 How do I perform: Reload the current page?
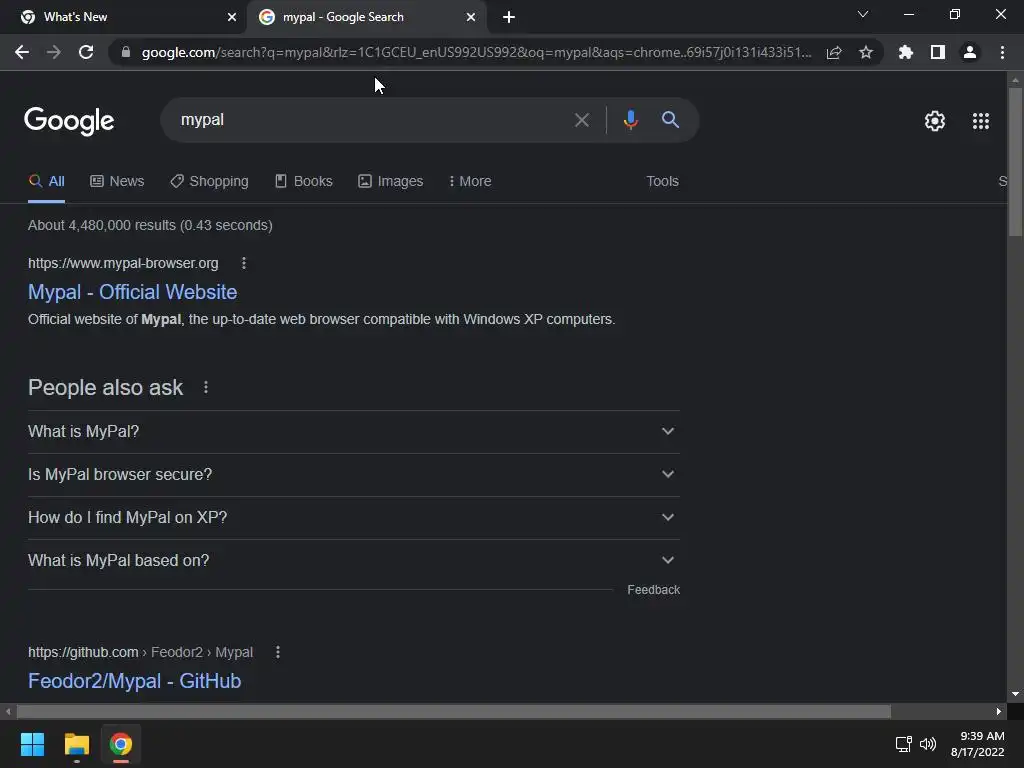tap(86, 52)
